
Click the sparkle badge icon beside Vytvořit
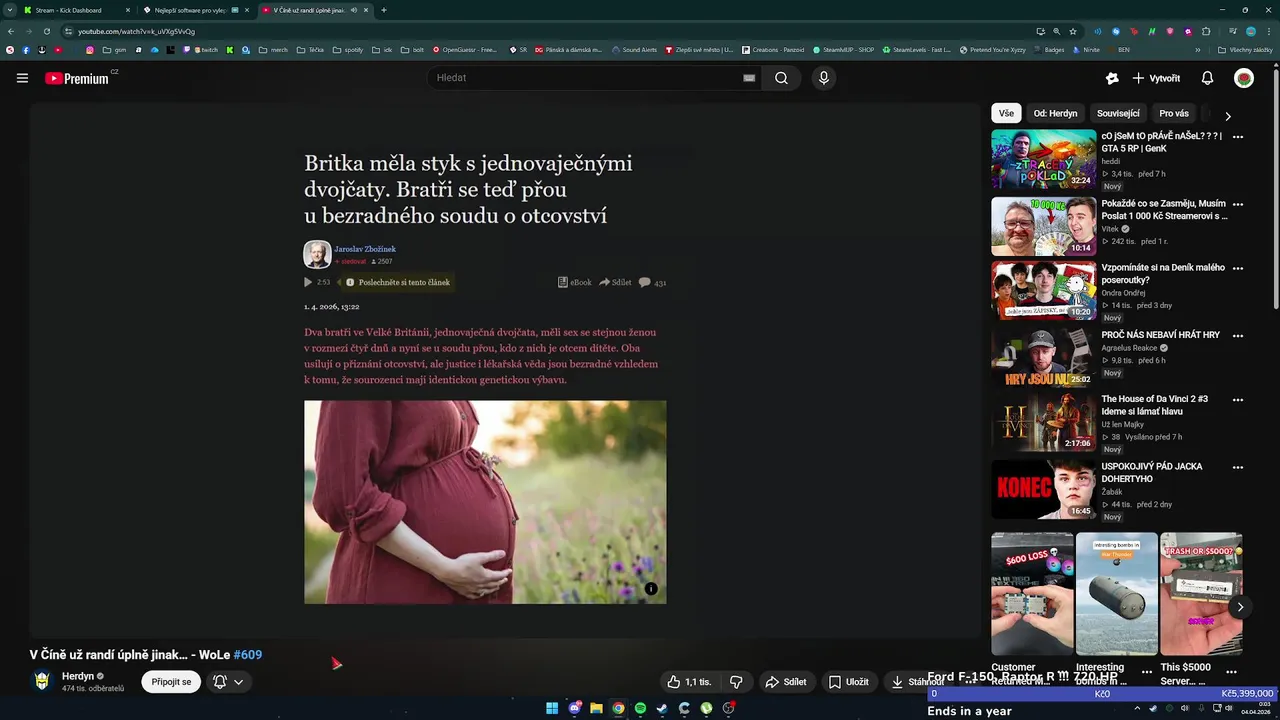pos(1112,78)
